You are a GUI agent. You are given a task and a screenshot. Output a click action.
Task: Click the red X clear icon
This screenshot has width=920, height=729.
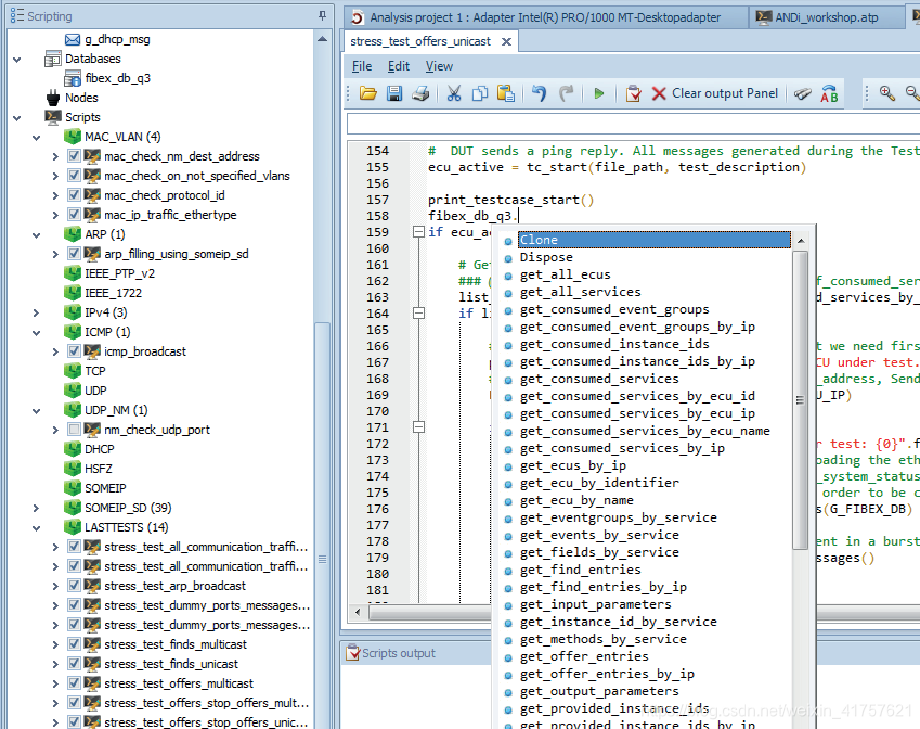pos(659,93)
